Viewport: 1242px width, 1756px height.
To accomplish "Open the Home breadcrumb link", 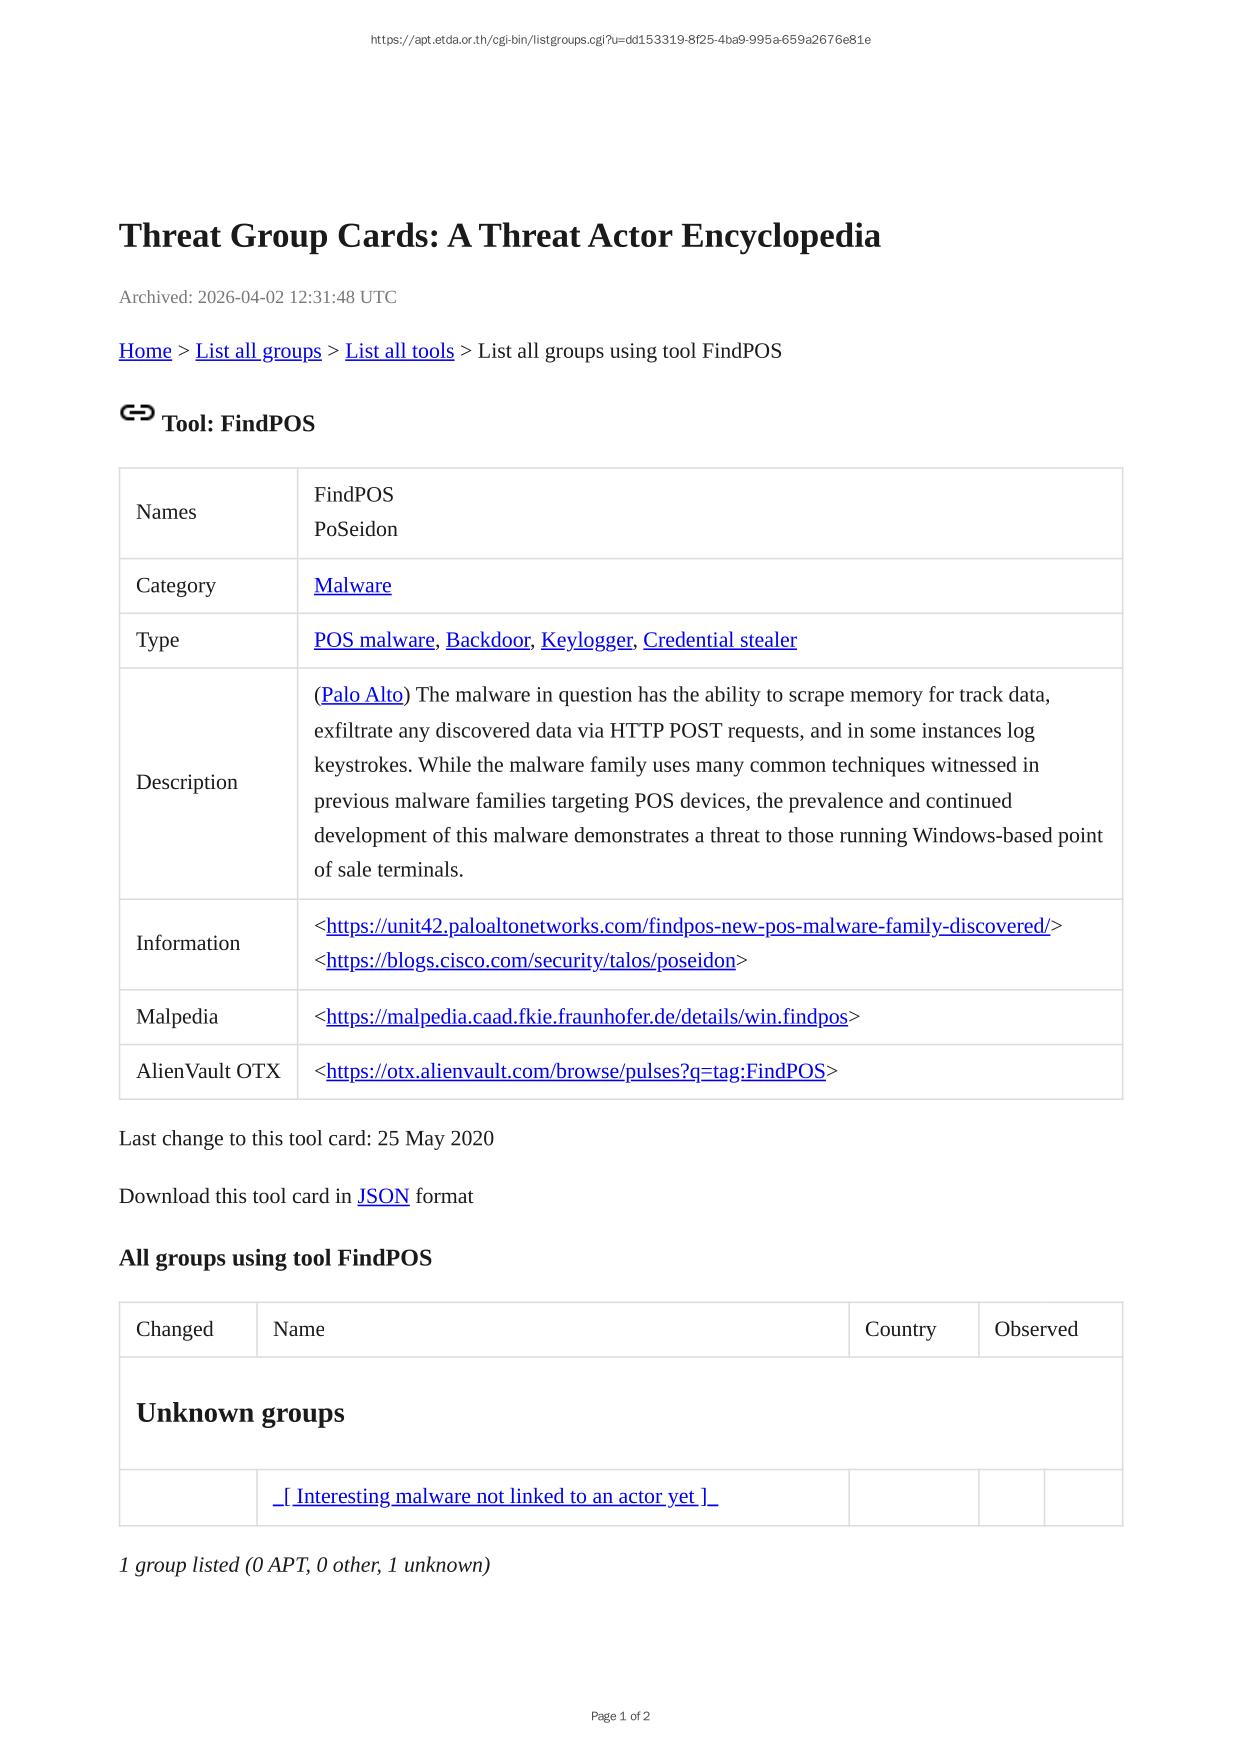I will [145, 351].
